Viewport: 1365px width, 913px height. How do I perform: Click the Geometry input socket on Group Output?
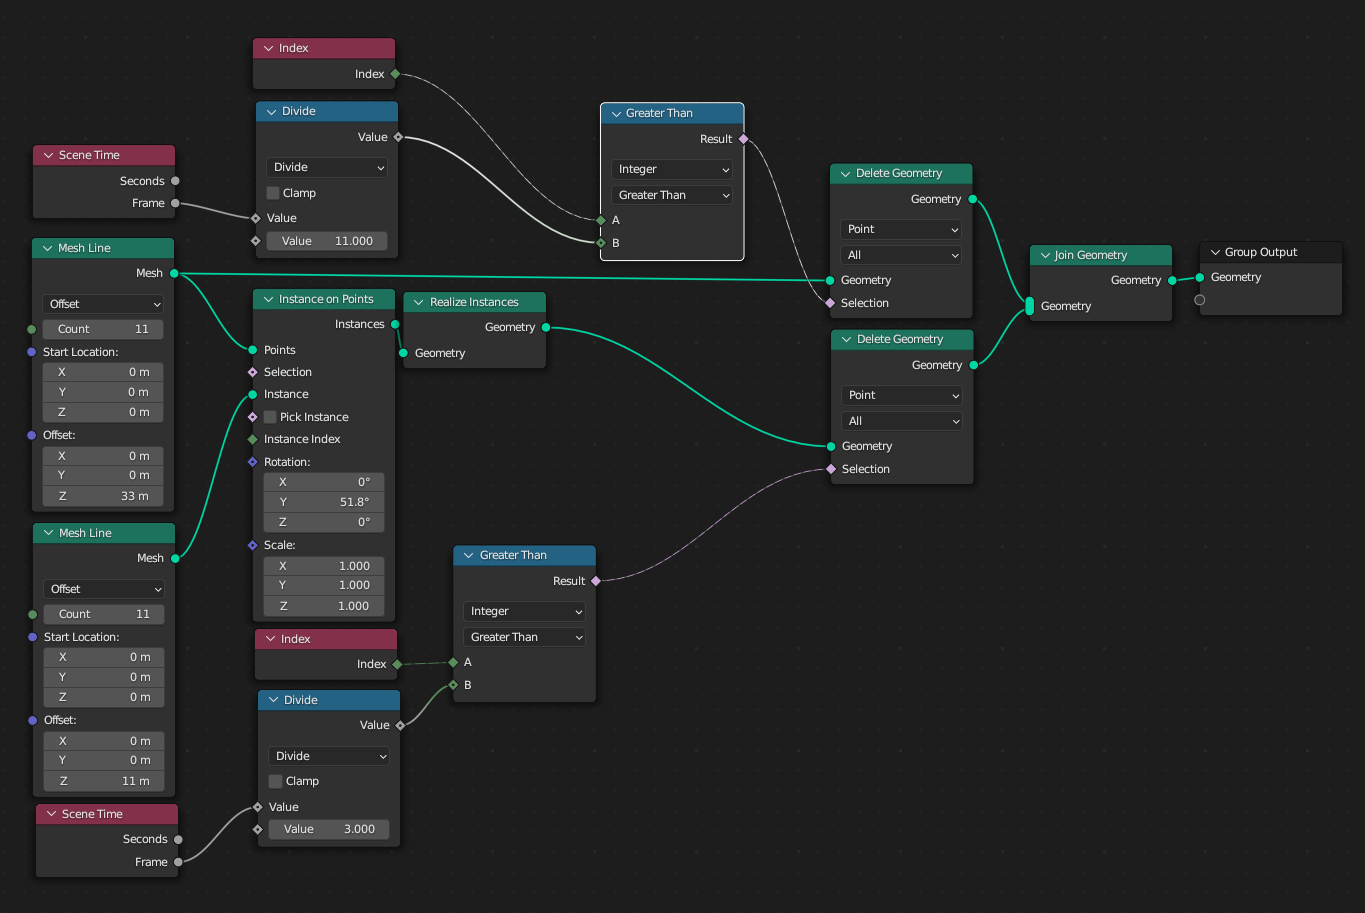[x=1200, y=277]
